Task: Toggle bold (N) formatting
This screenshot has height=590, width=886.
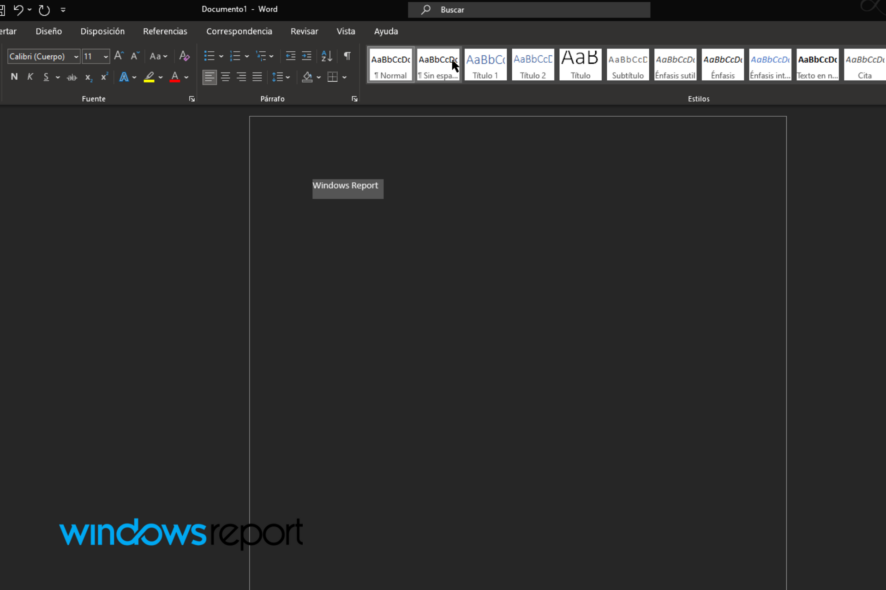Action: [x=14, y=77]
